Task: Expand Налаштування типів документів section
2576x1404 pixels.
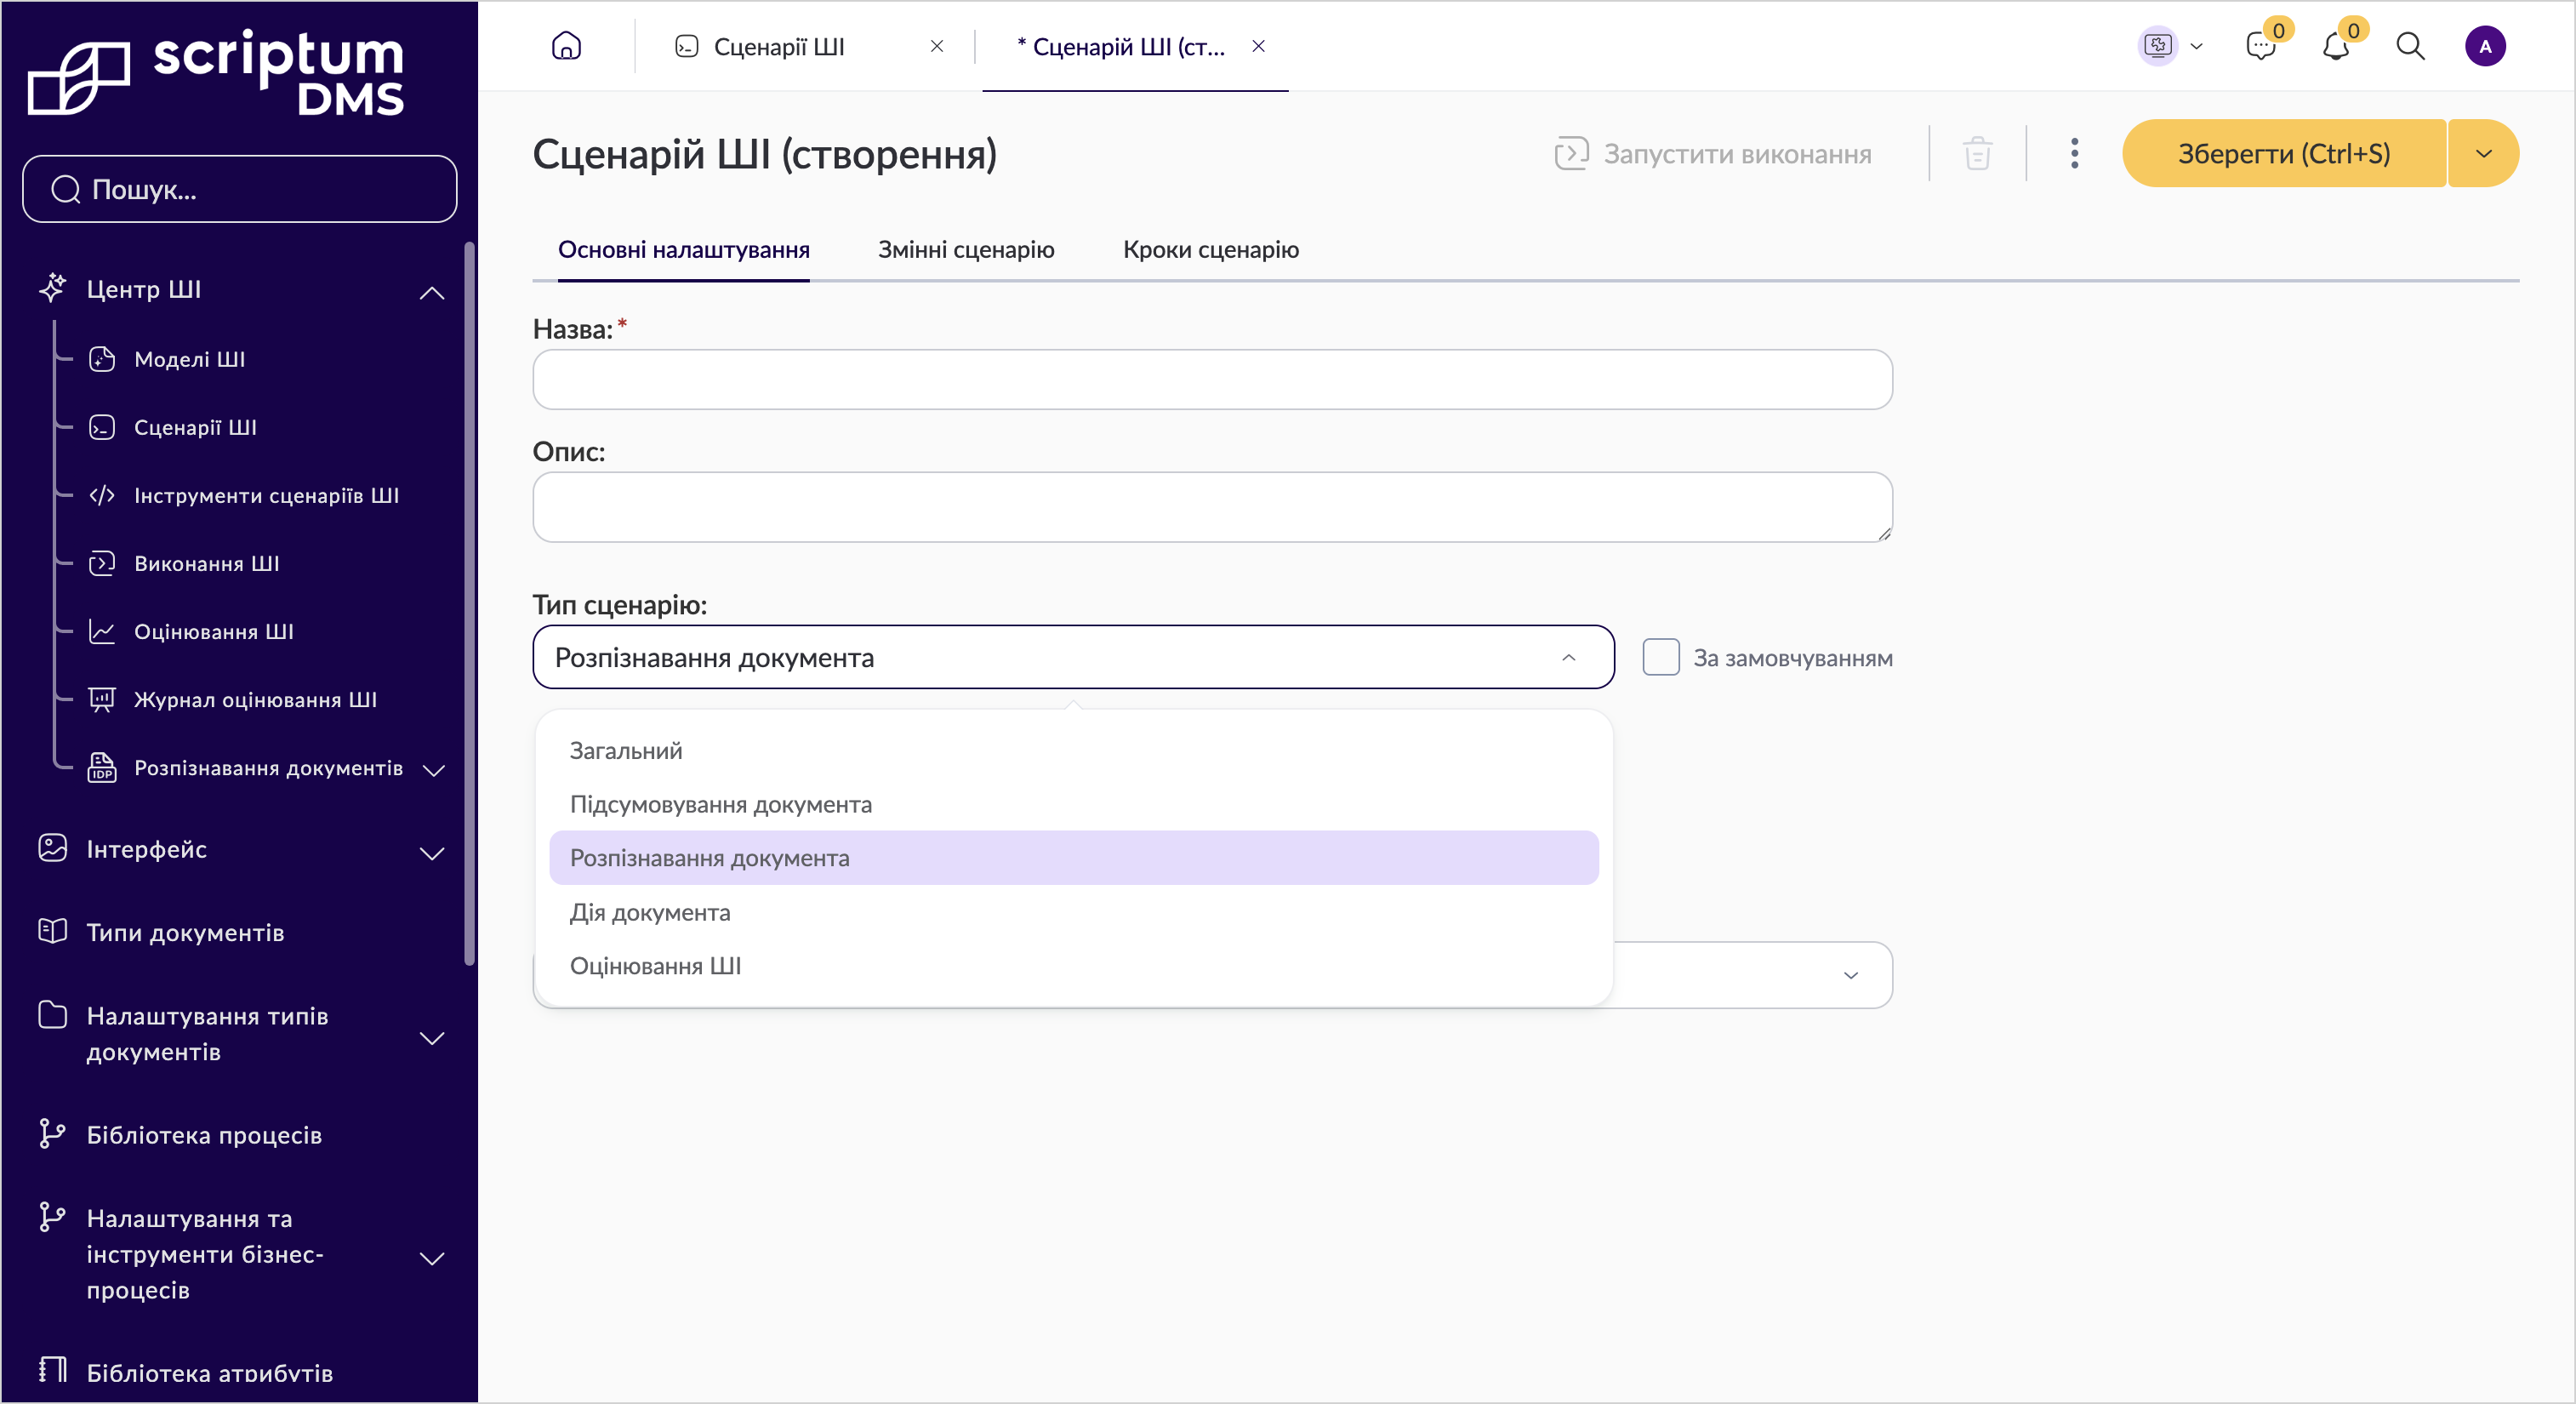Action: tap(432, 1038)
